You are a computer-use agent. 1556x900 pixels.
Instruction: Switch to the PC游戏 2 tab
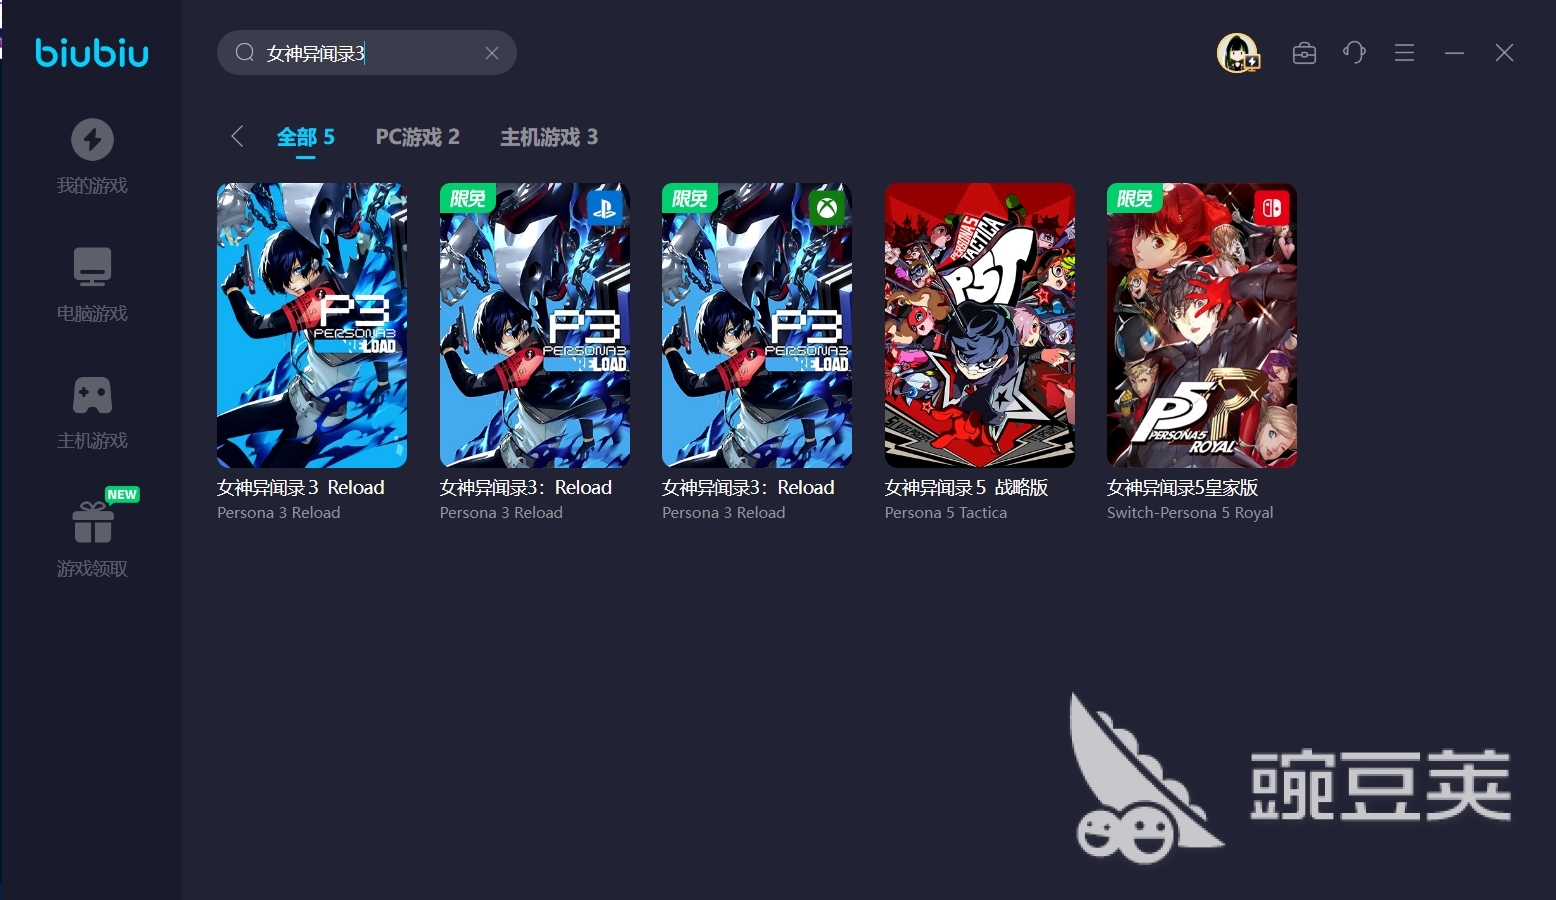[x=418, y=137]
